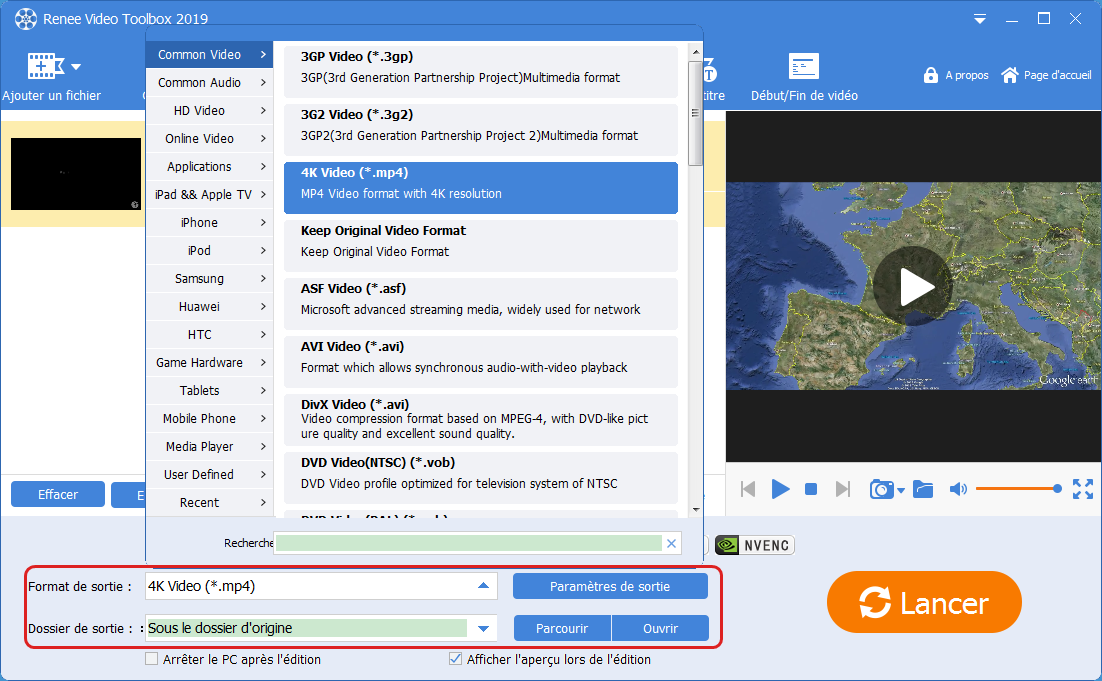Image resolution: width=1102 pixels, height=681 pixels.
Task: Enter fullscreen with the expand icon
Action: tap(1083, 489)
